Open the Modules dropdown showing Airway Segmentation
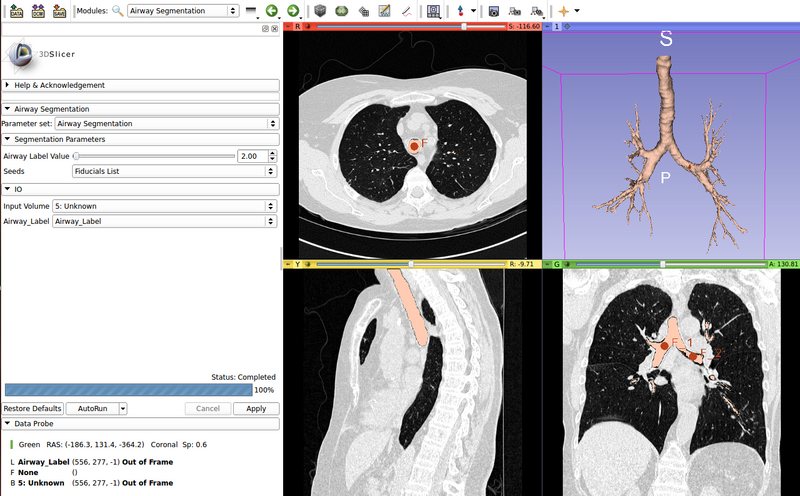This screenshot has width=800, height=496. pos(182,11)
